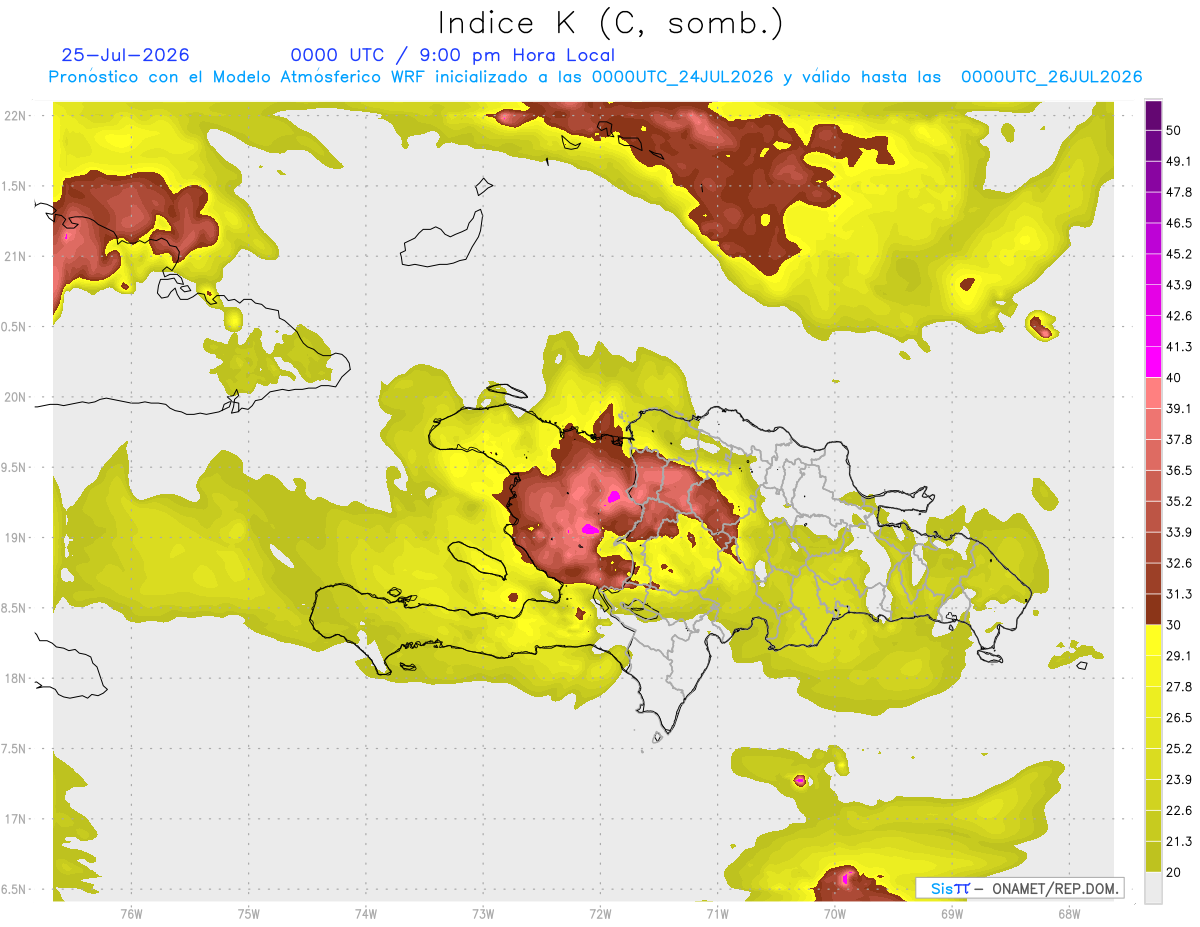Click the colorbar value "27.8"
1200x927 pixels.
[1180, 687]
